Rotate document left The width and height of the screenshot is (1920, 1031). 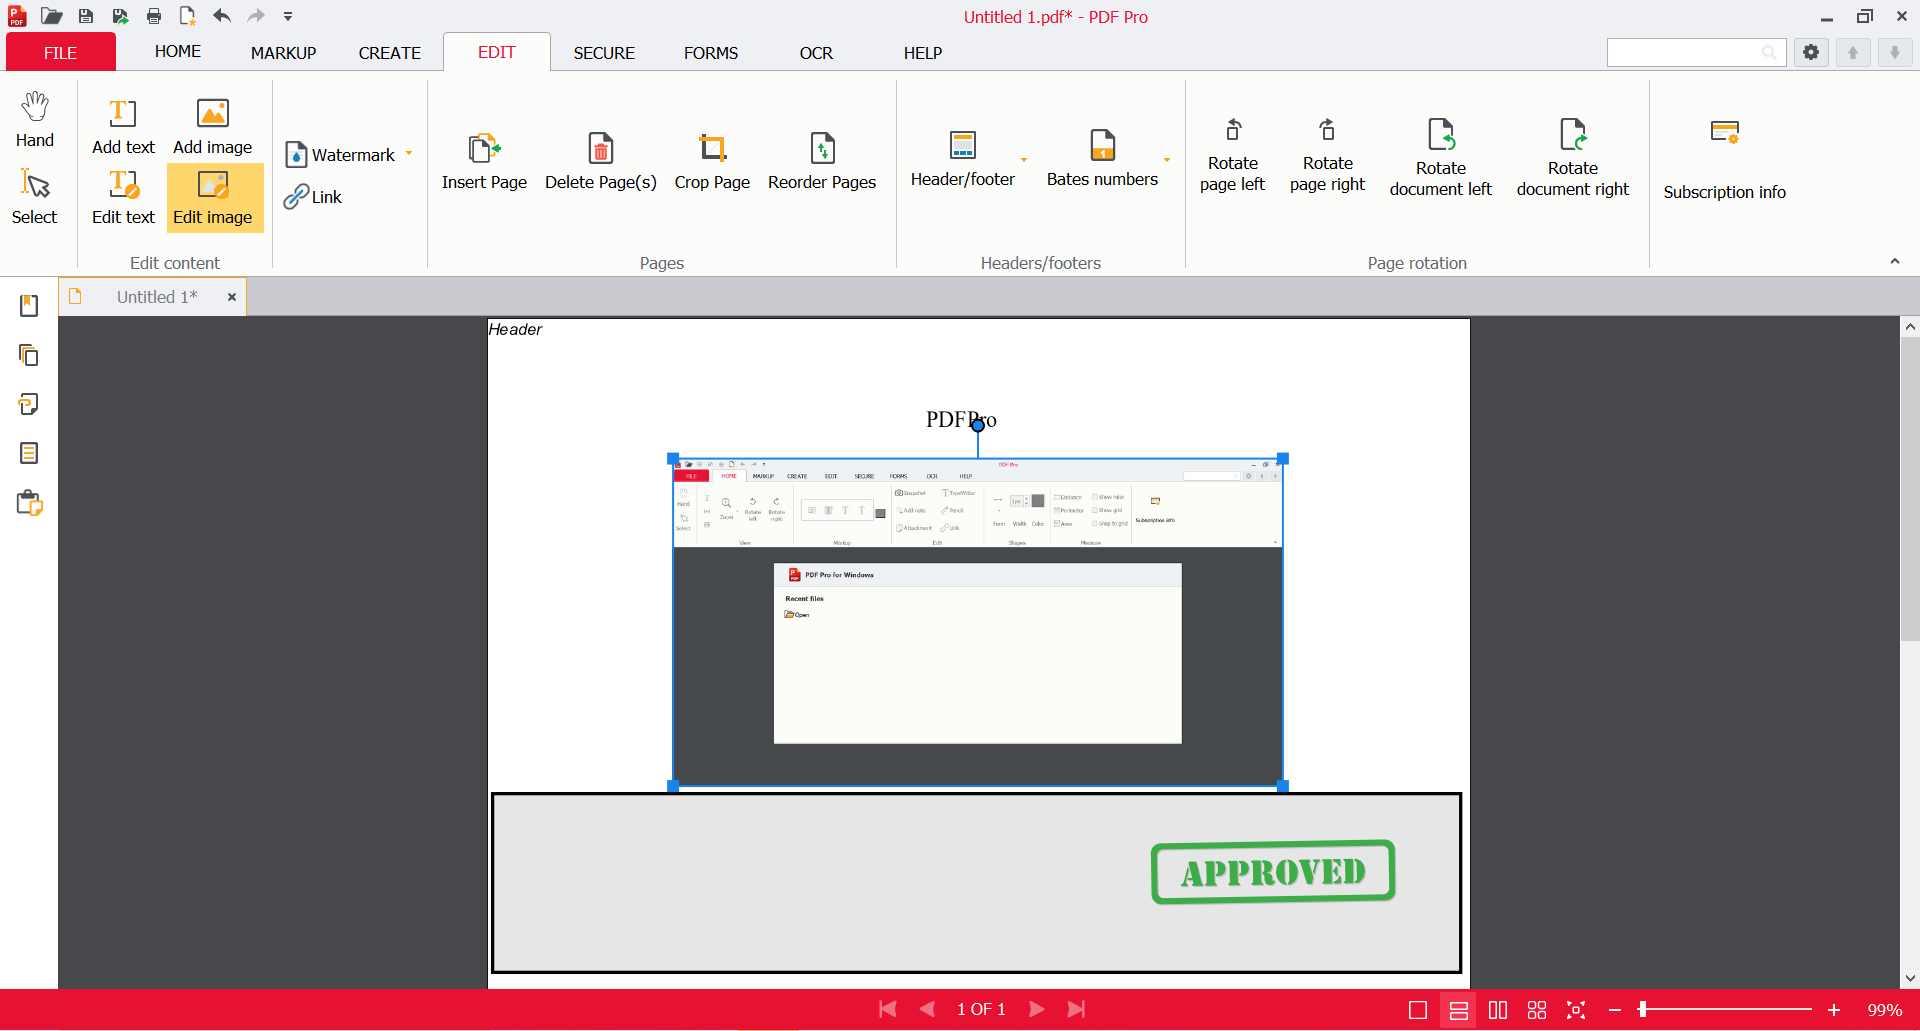(x=1440, y=158)
